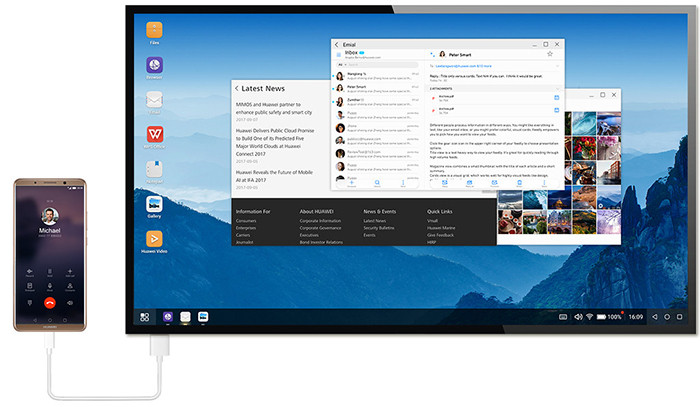Go back using Email window back arrow

(x=336, y=44)
